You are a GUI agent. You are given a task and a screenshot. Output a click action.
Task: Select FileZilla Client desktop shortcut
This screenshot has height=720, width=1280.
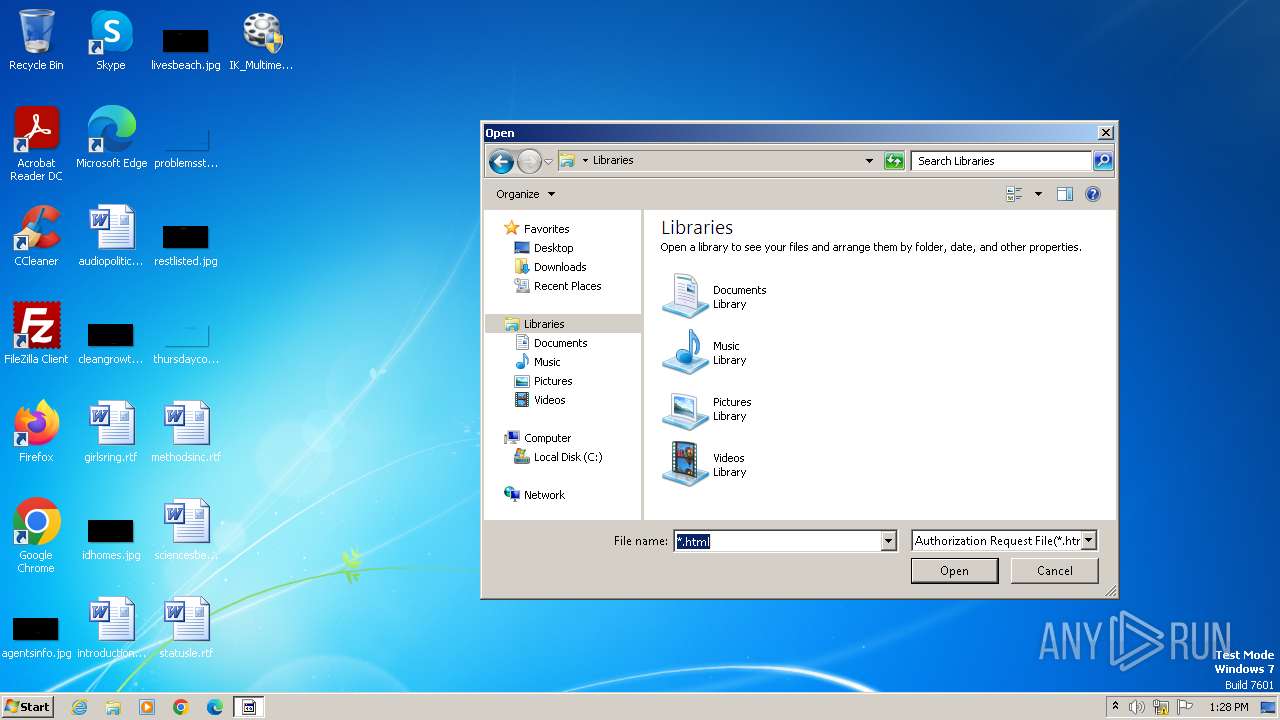[x=36, y=334]
